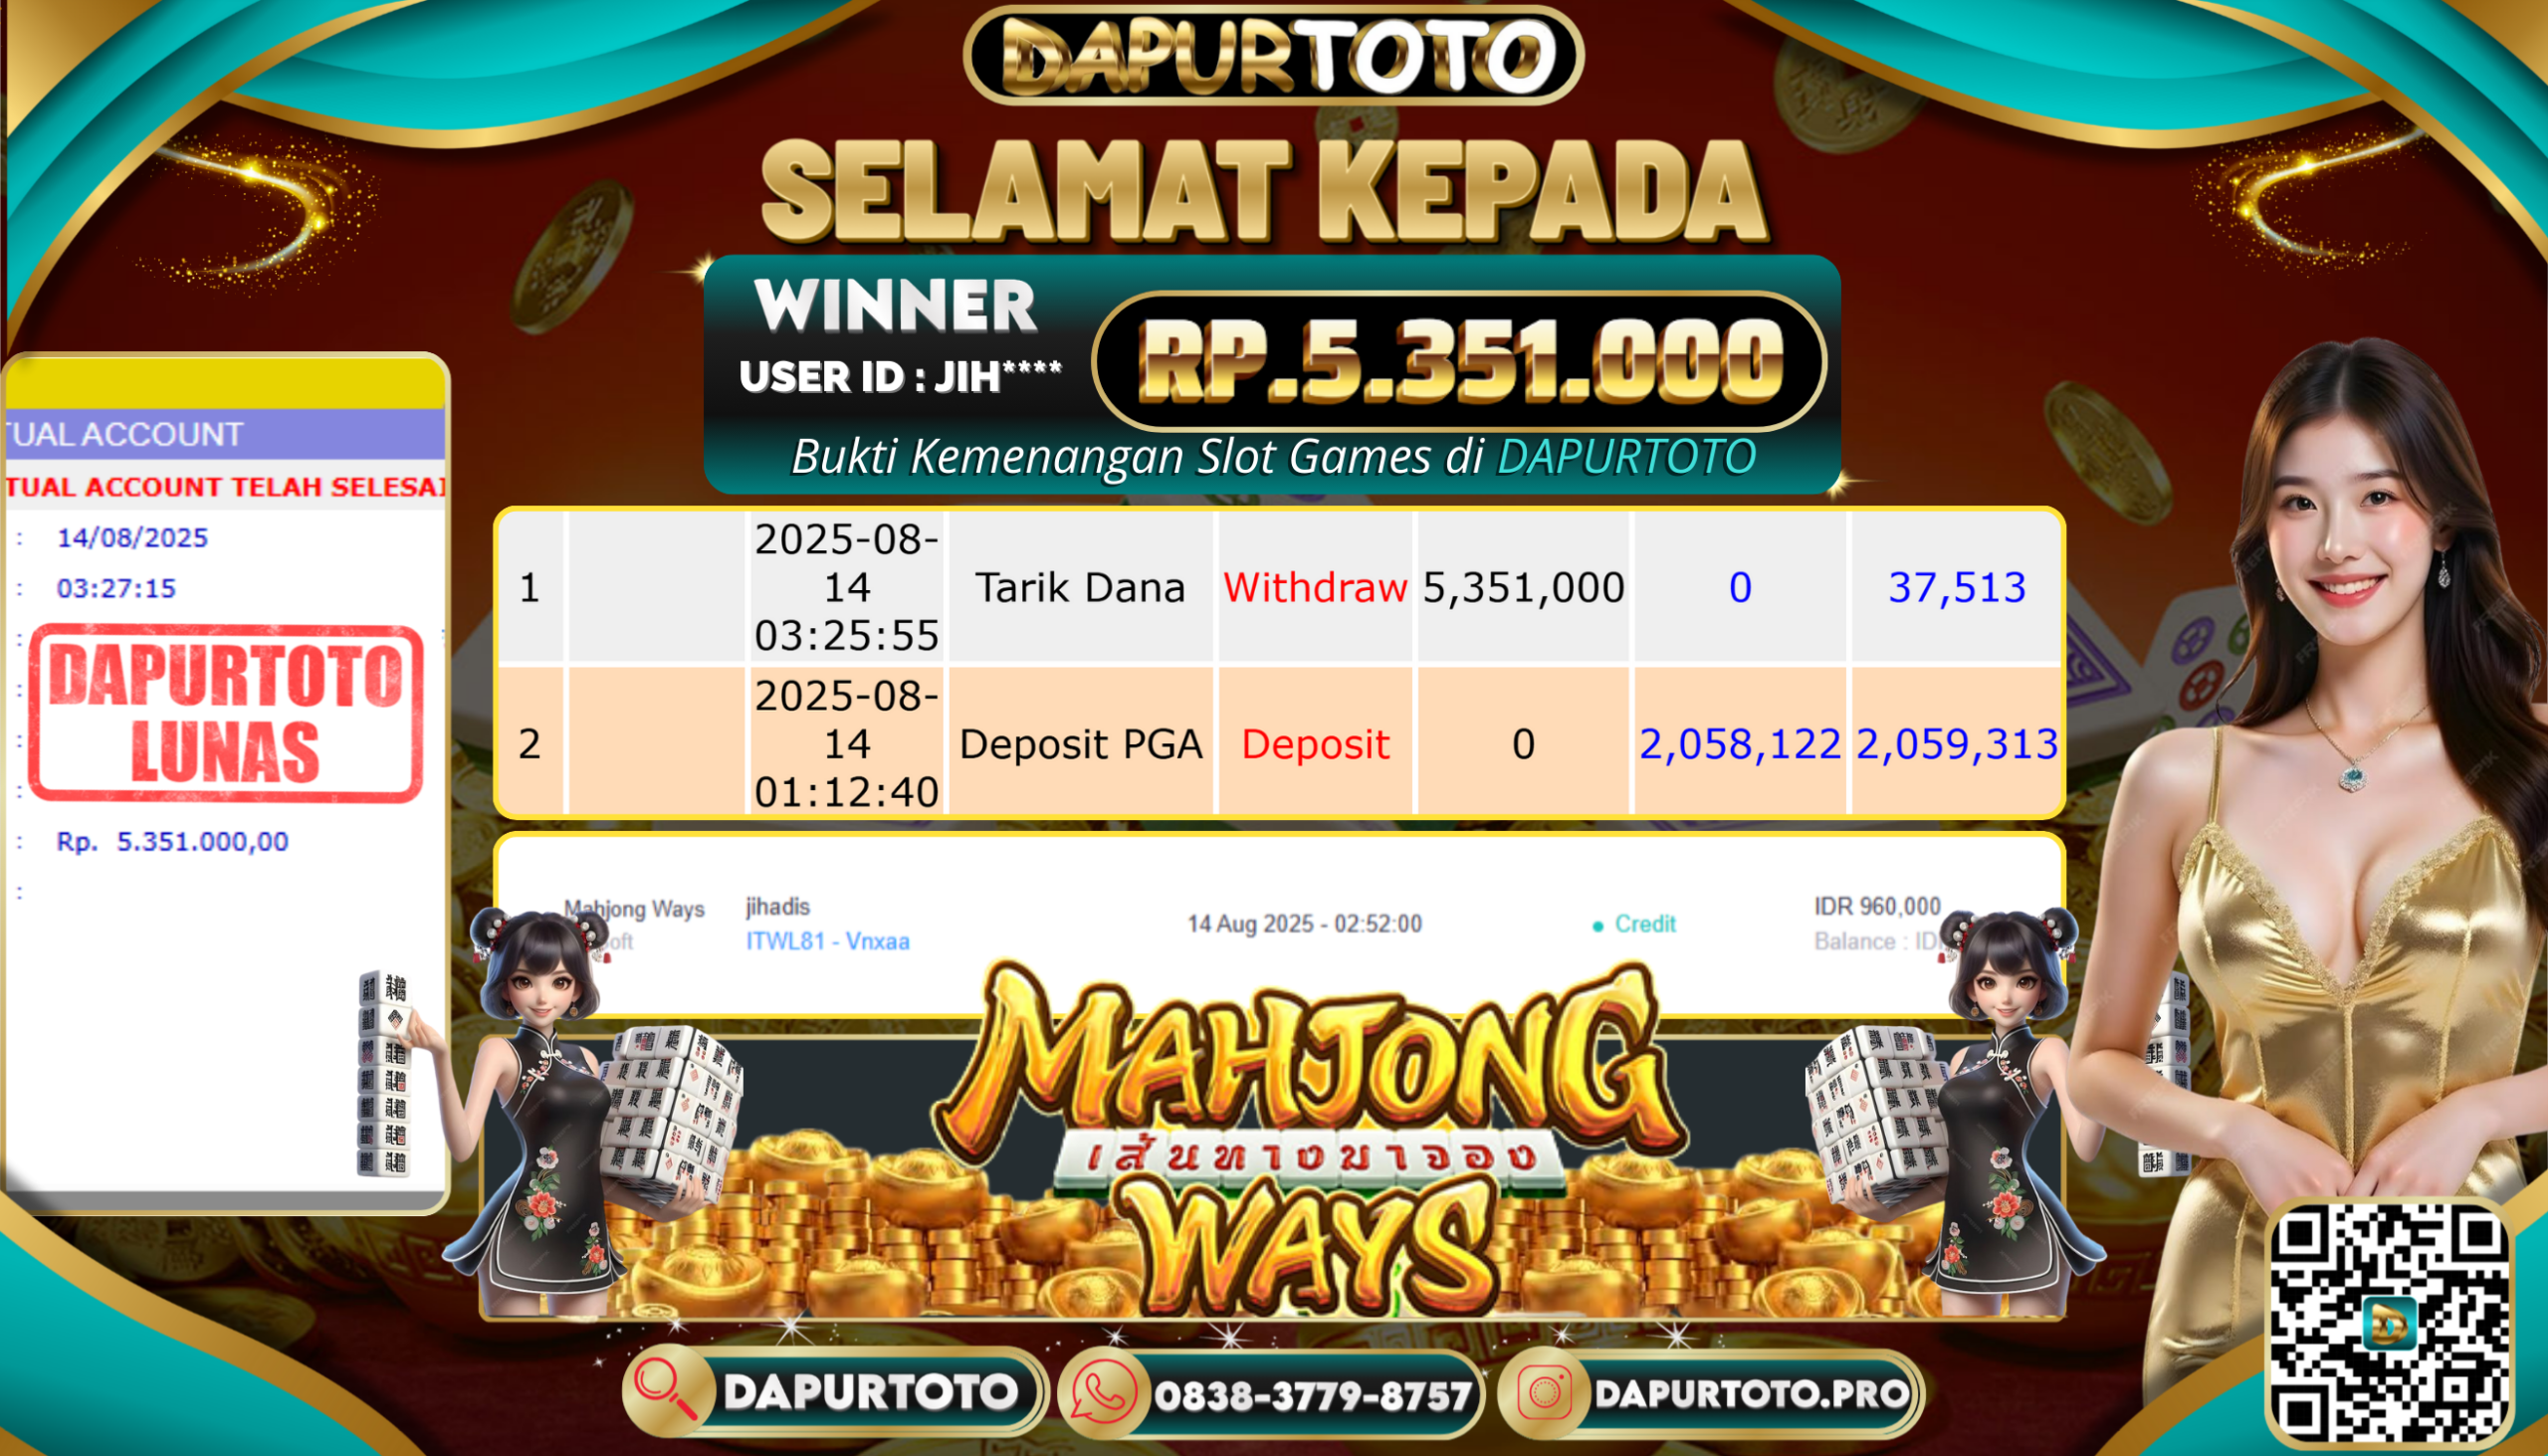
Task: Click the 0838-3779-8757 phone number
Action: pos(1312,1396)
